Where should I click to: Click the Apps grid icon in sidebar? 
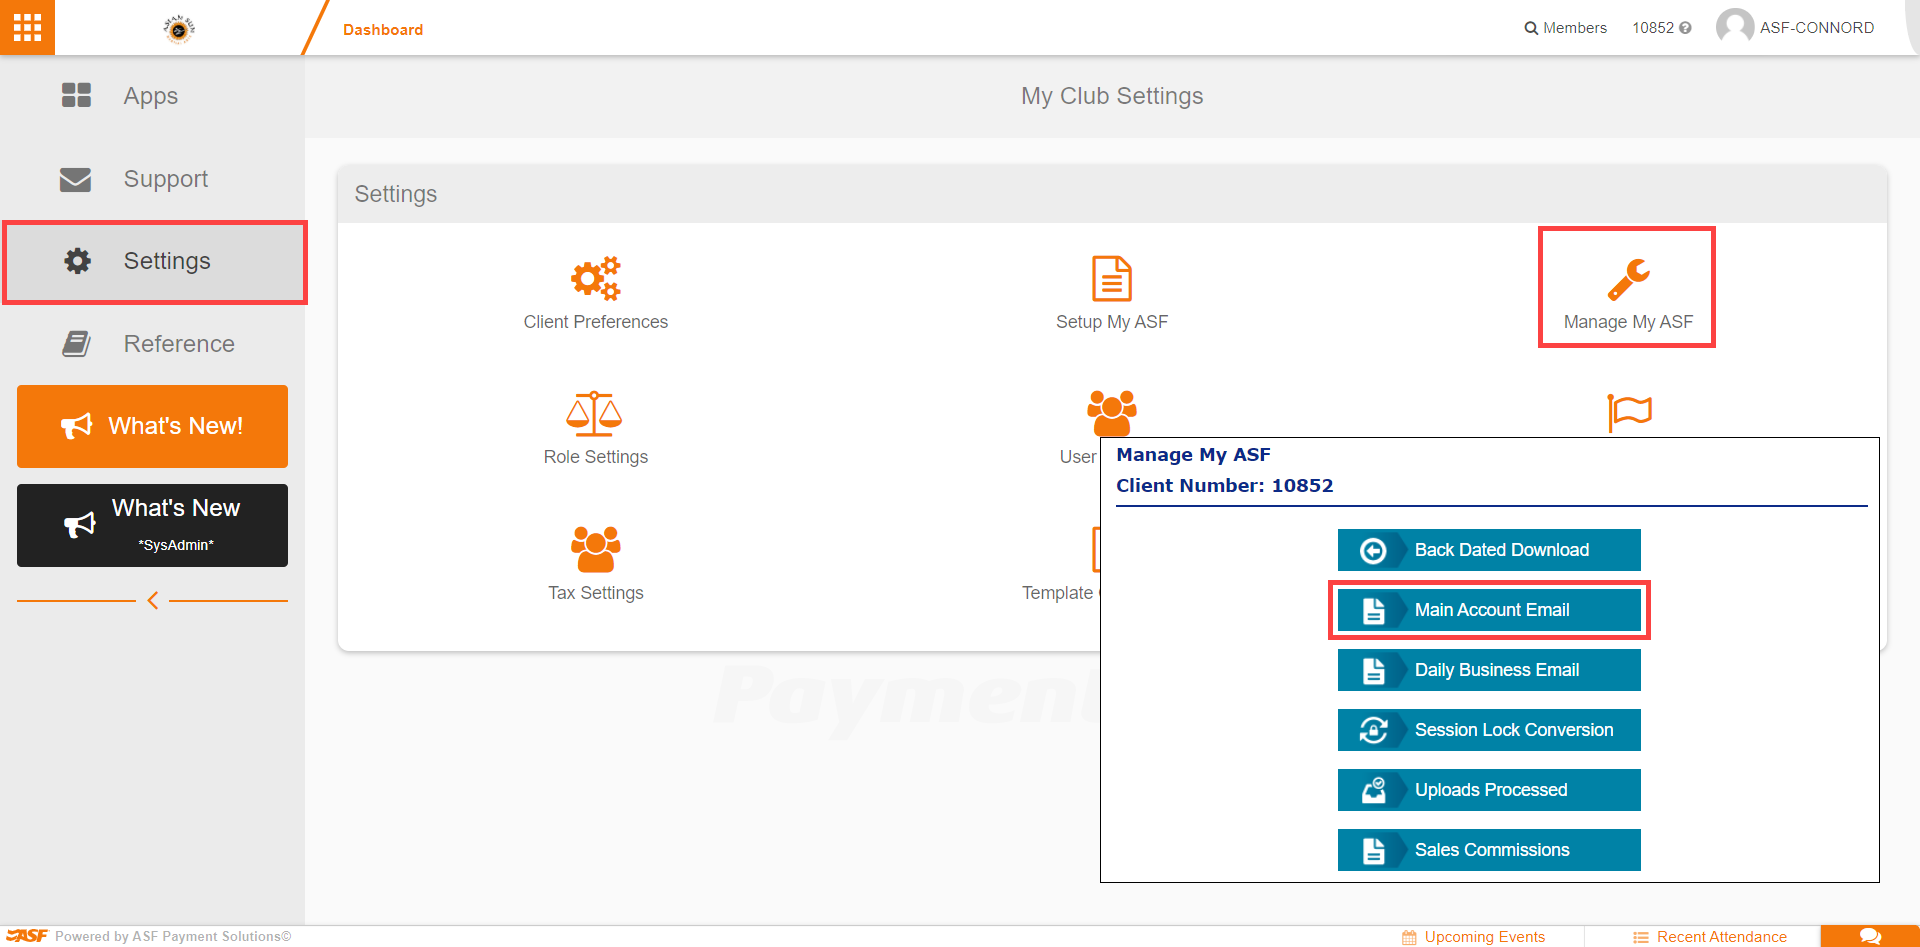coord(76,95)
